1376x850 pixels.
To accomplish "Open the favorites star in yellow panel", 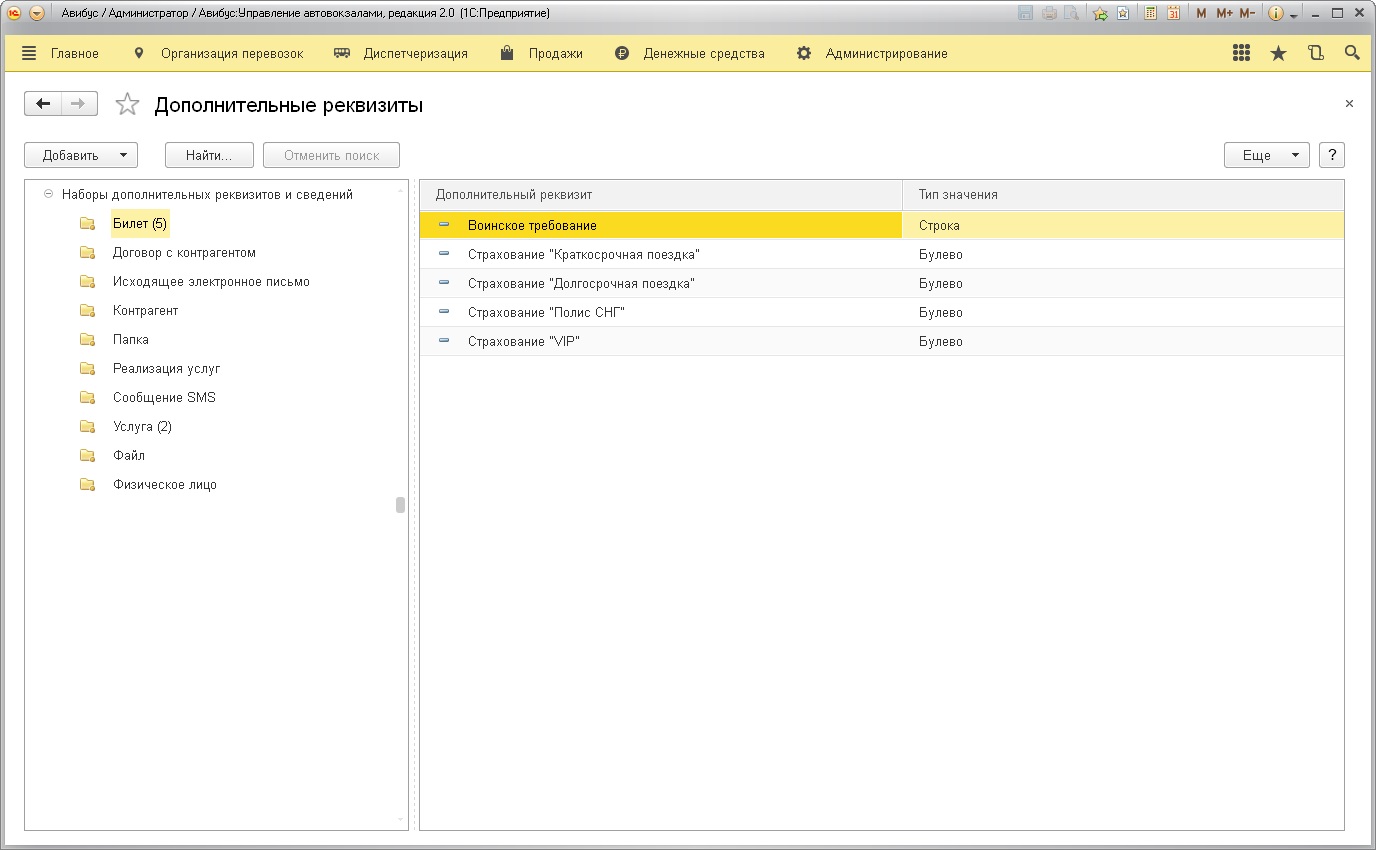I will point(1278,54).
